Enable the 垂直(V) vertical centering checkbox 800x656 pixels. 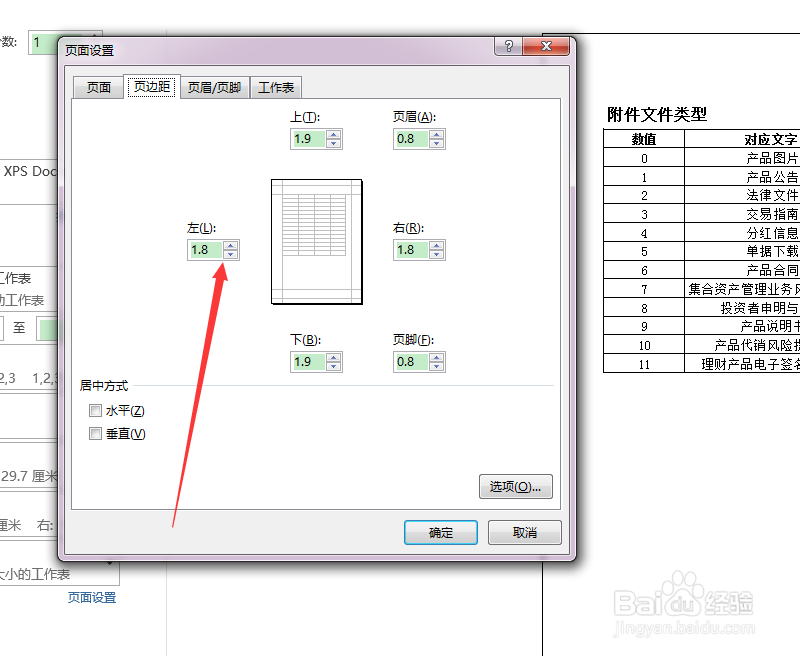point(95,434)
